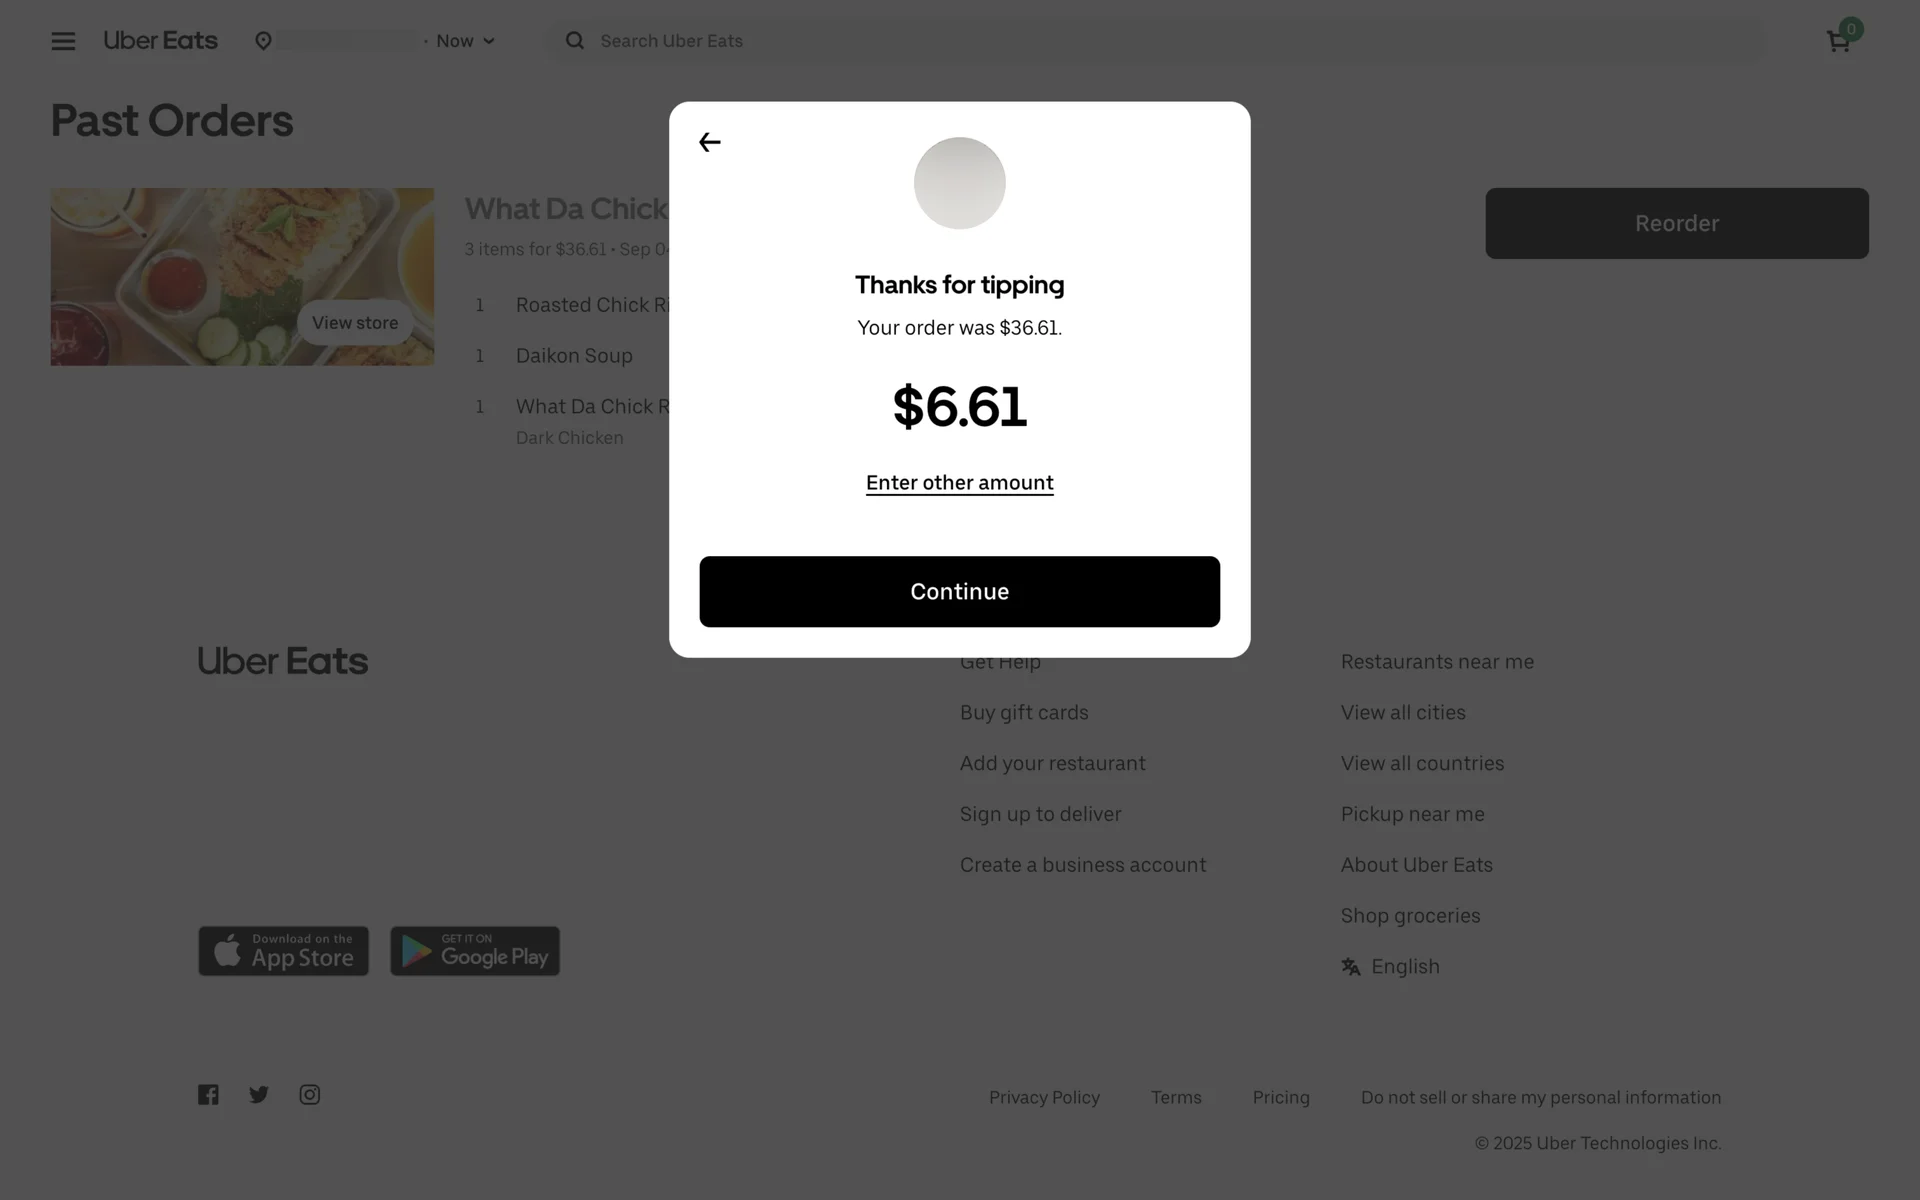Change language from English
This screenshot has width=1920, height=1200.
click(x=1391, y=967)
